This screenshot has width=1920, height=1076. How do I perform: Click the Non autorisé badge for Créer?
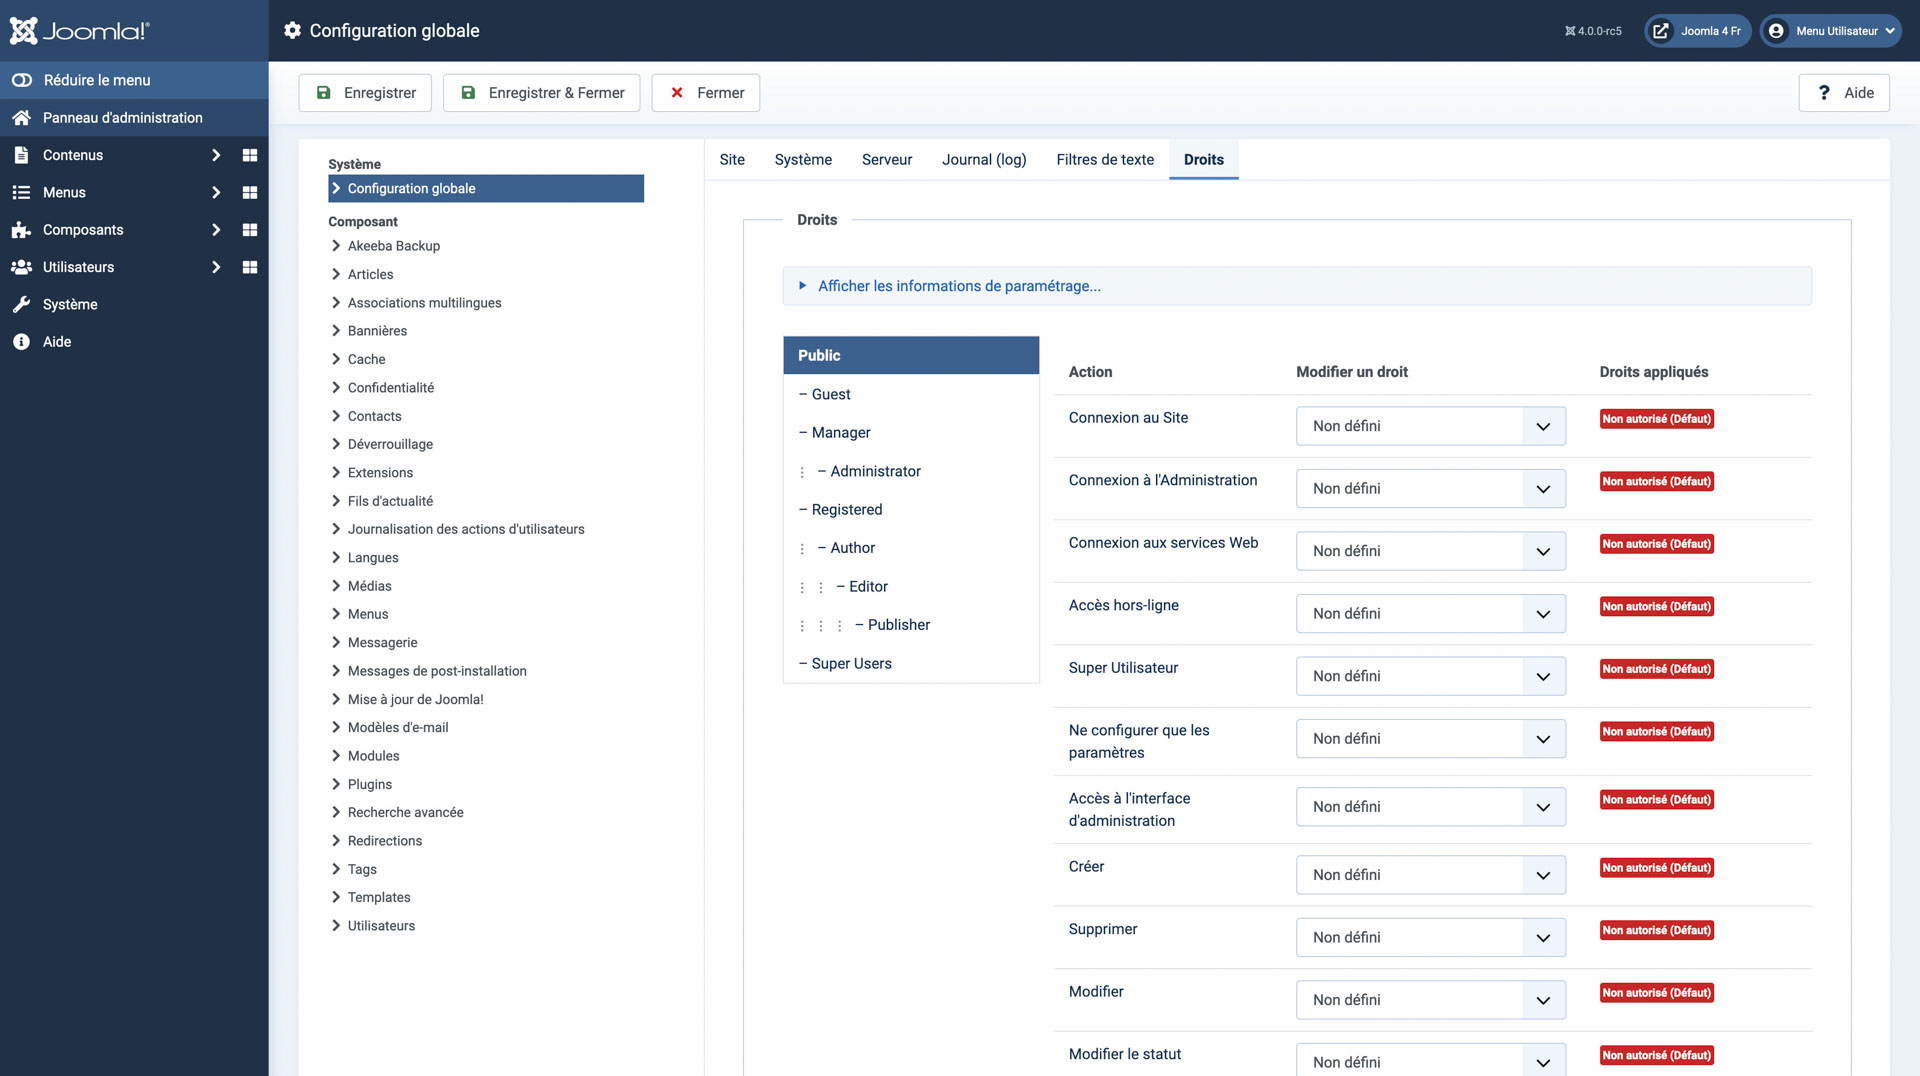pyautogui.click(x=1656, y=868)
